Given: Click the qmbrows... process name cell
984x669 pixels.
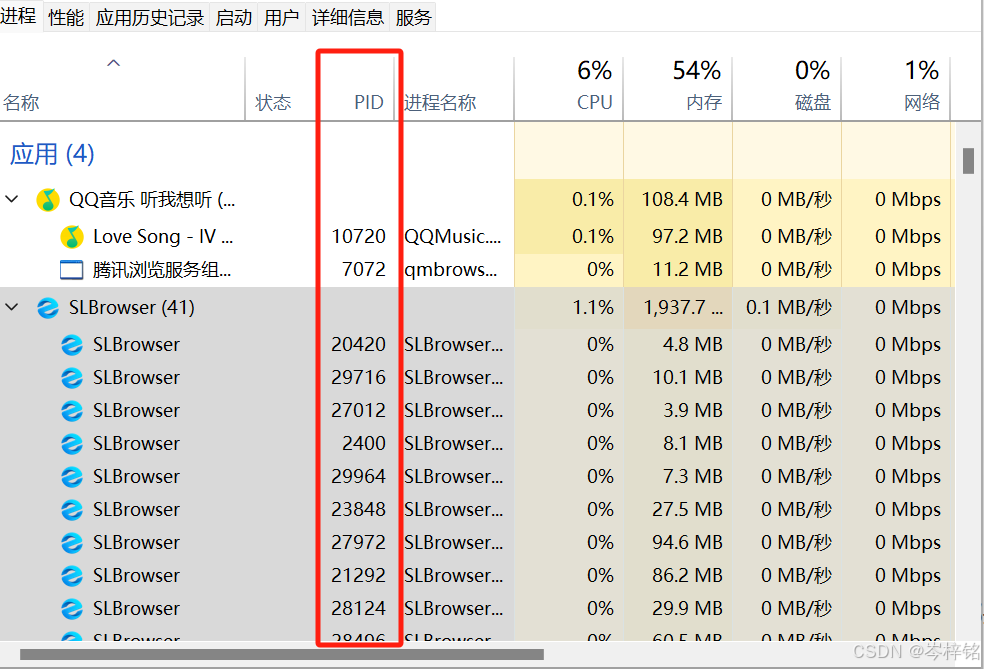Looking at the screenshot, I should tap(451, 270).
